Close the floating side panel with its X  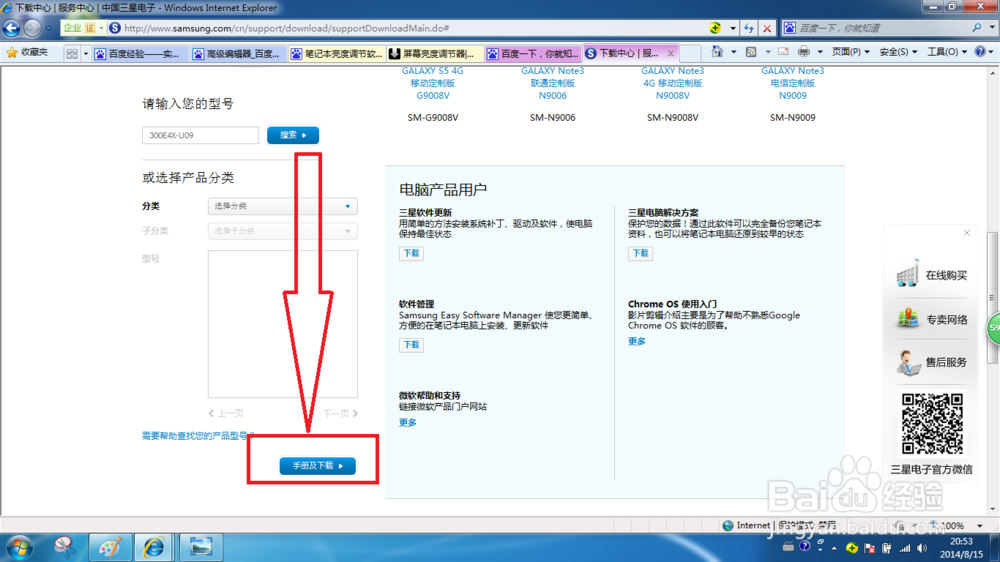(x=967, y=233)
